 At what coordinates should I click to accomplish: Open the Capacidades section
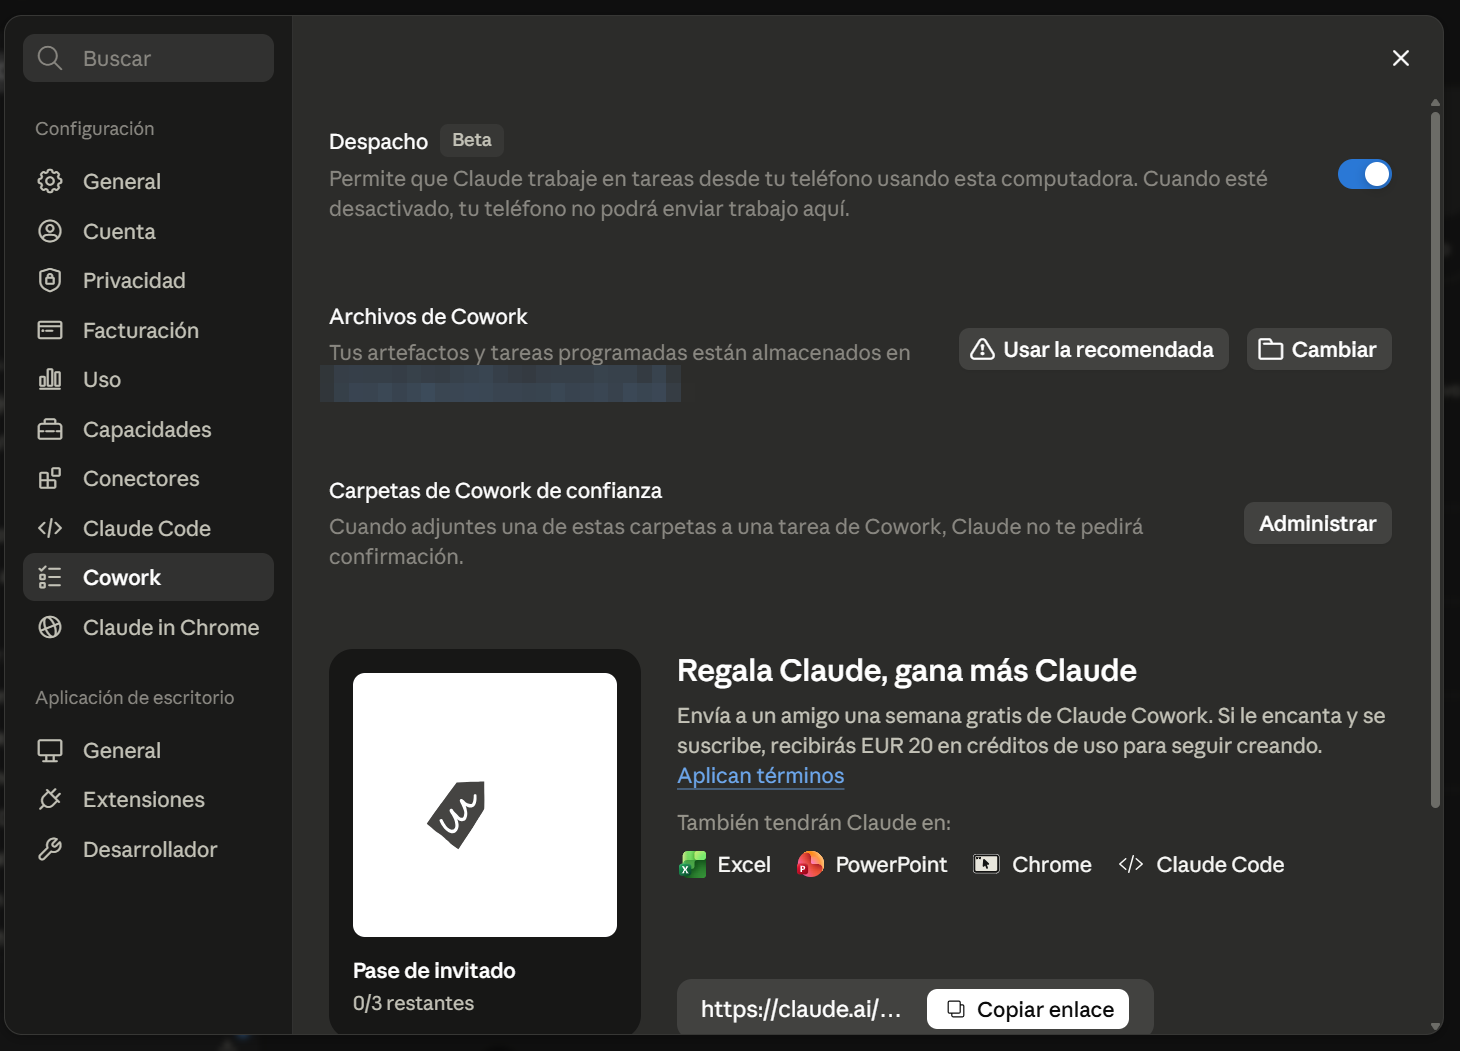tap(148, 429)
